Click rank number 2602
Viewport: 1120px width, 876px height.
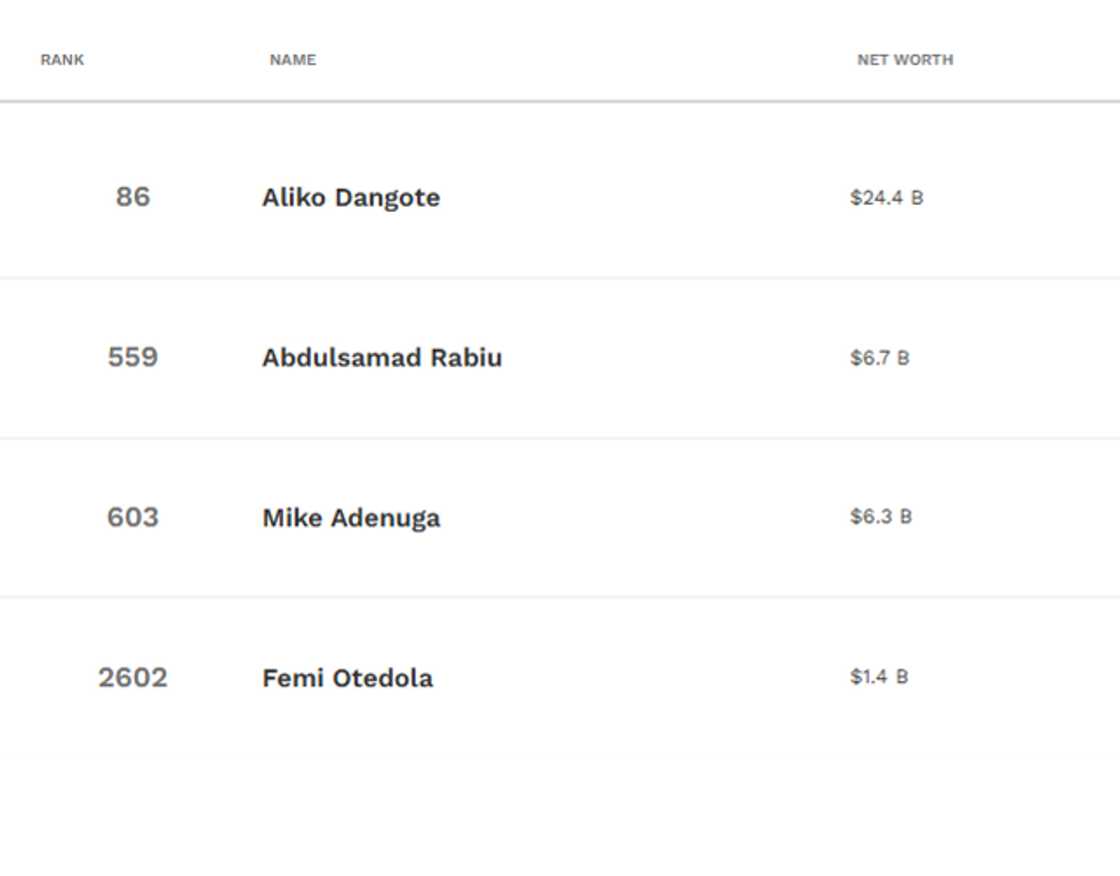click(133, 678)
